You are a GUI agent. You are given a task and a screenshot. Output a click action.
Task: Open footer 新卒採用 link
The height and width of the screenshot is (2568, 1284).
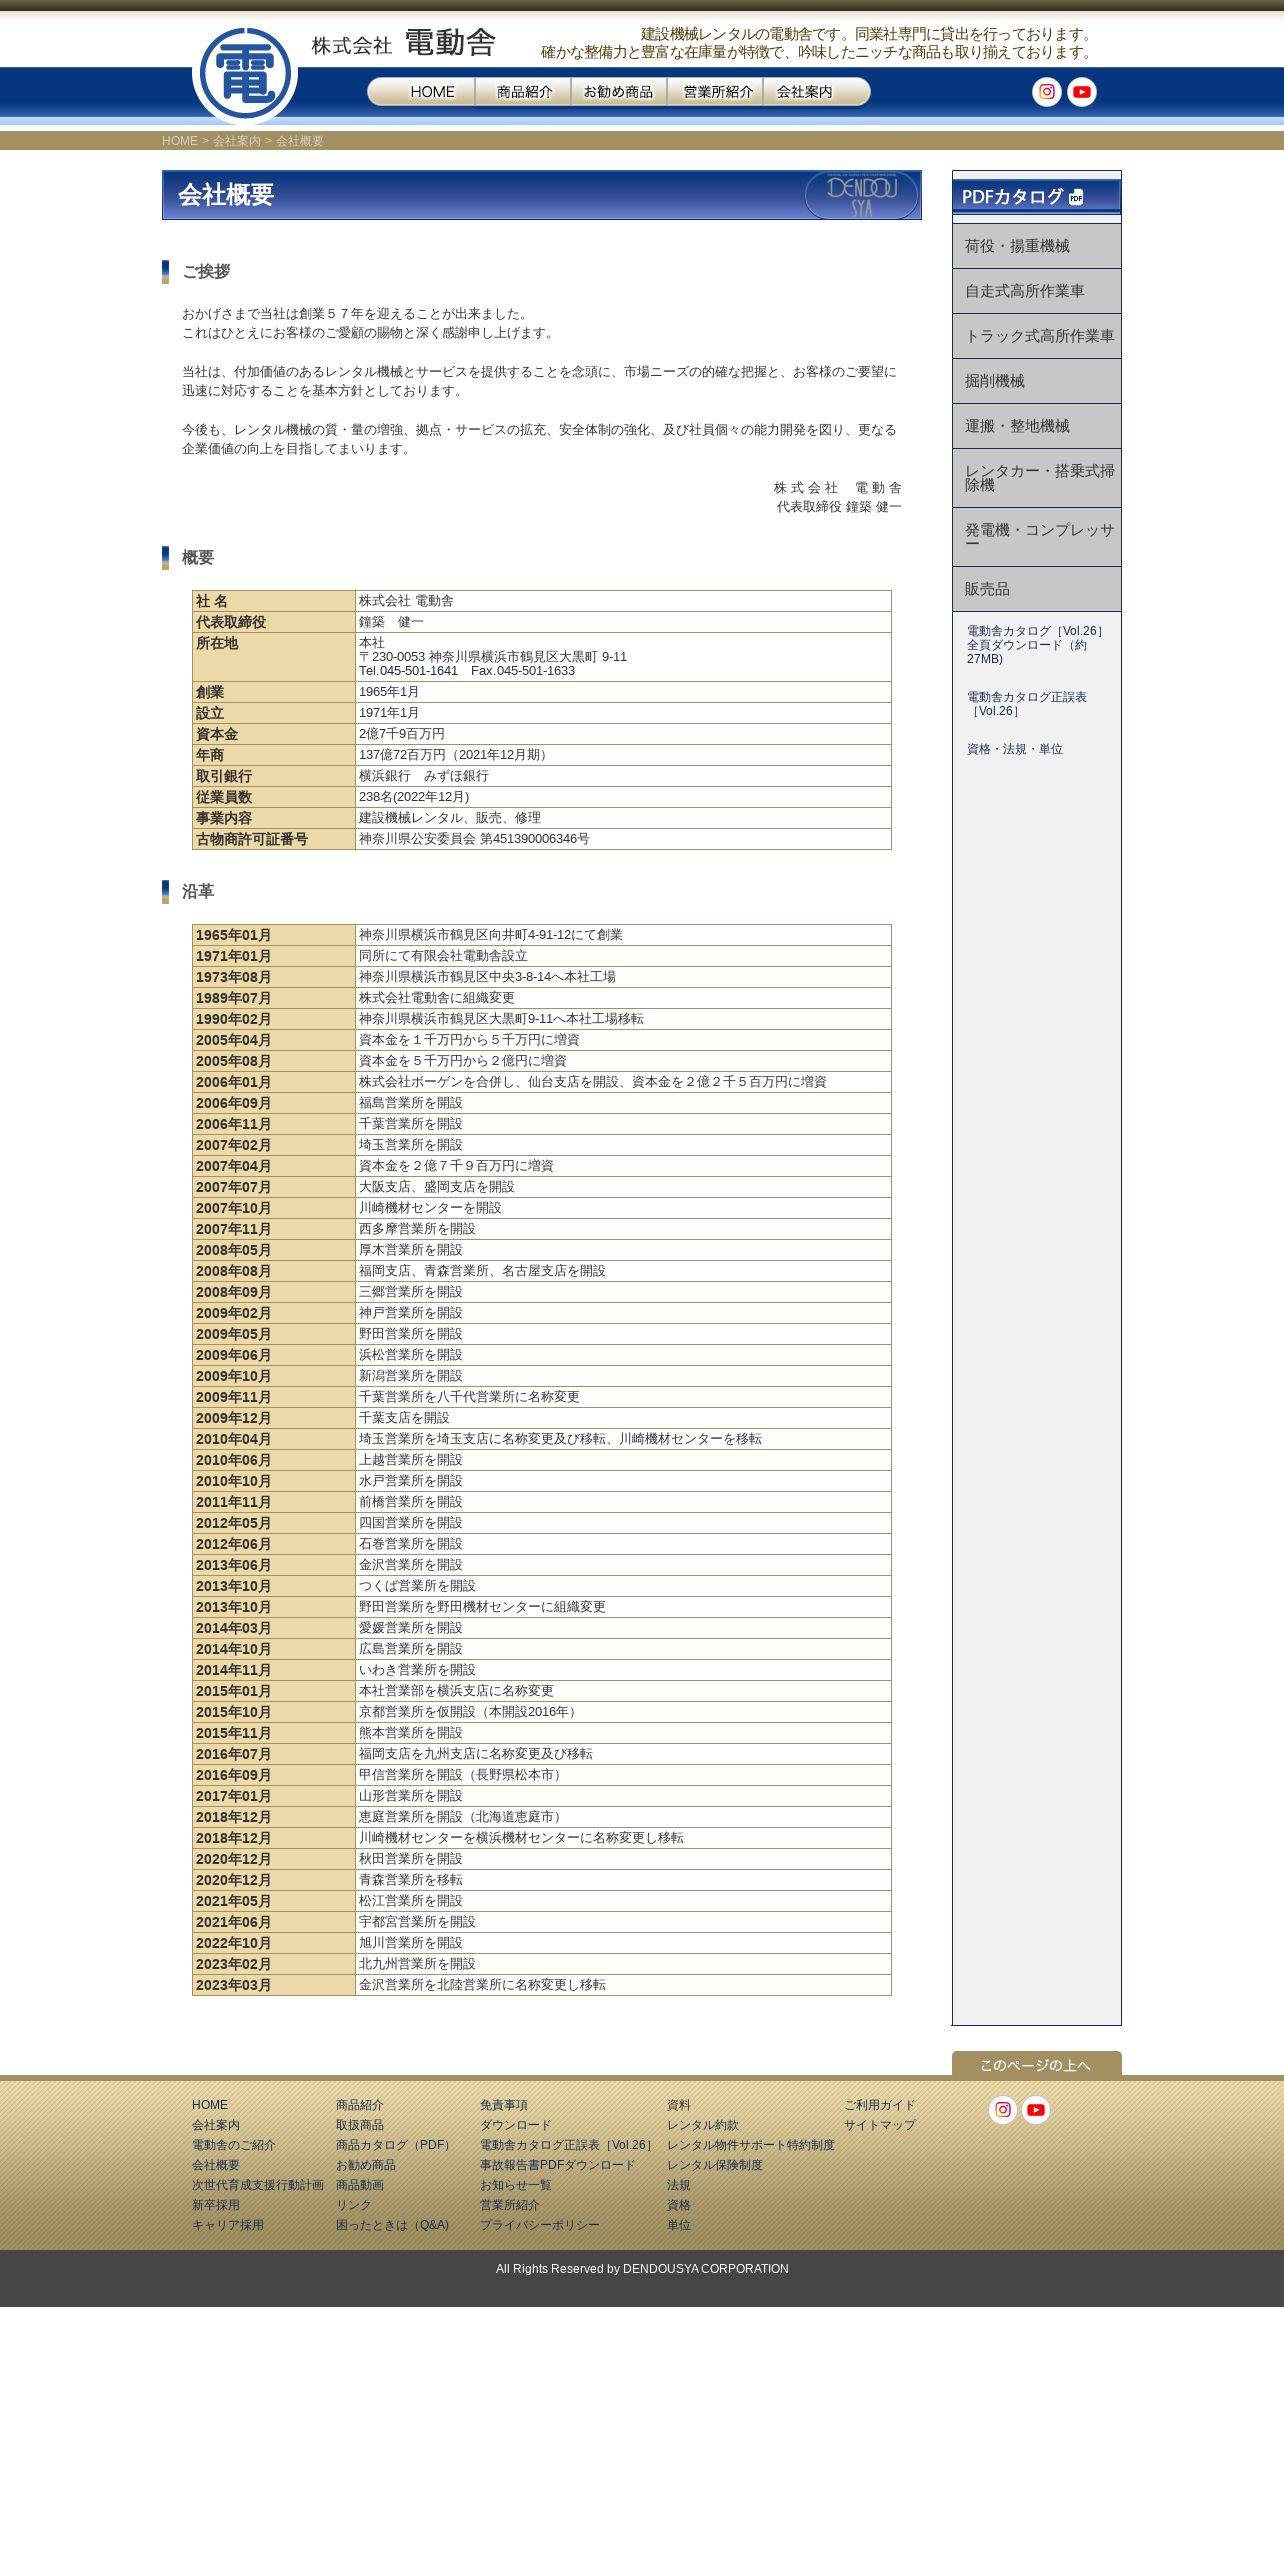216,2205
